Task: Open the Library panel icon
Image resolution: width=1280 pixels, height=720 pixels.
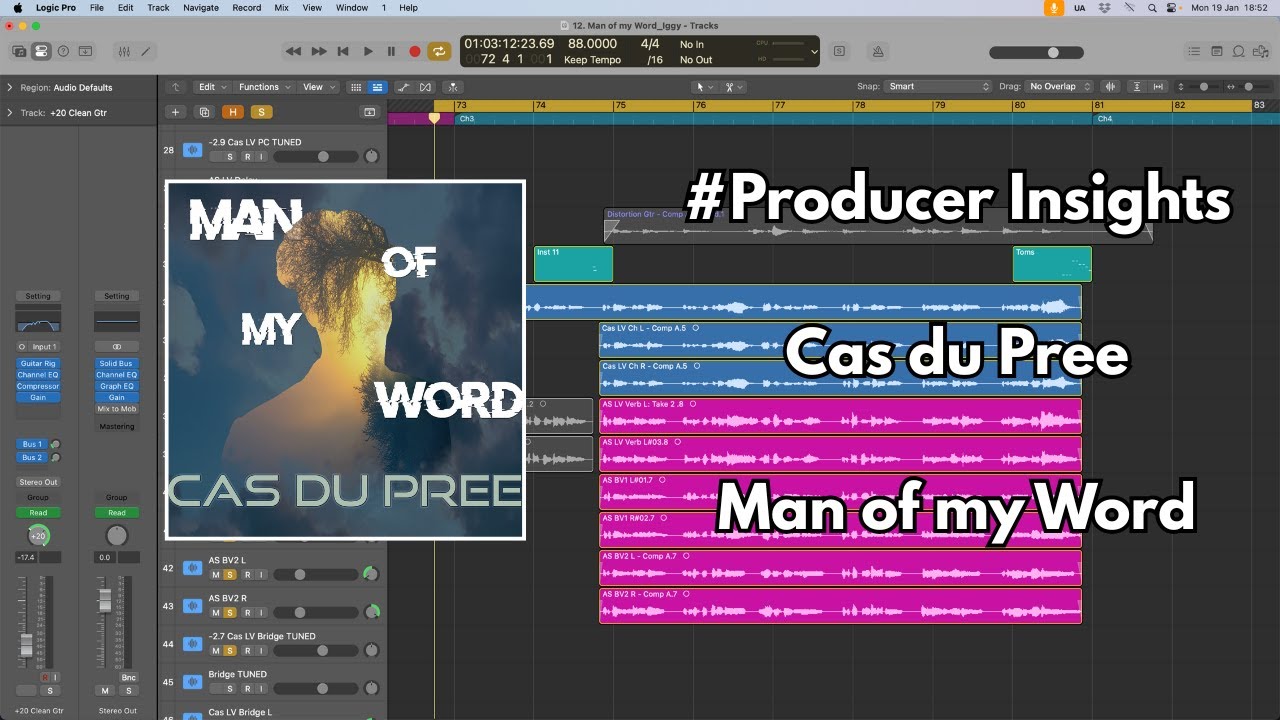Action: [x=19, y=51]
